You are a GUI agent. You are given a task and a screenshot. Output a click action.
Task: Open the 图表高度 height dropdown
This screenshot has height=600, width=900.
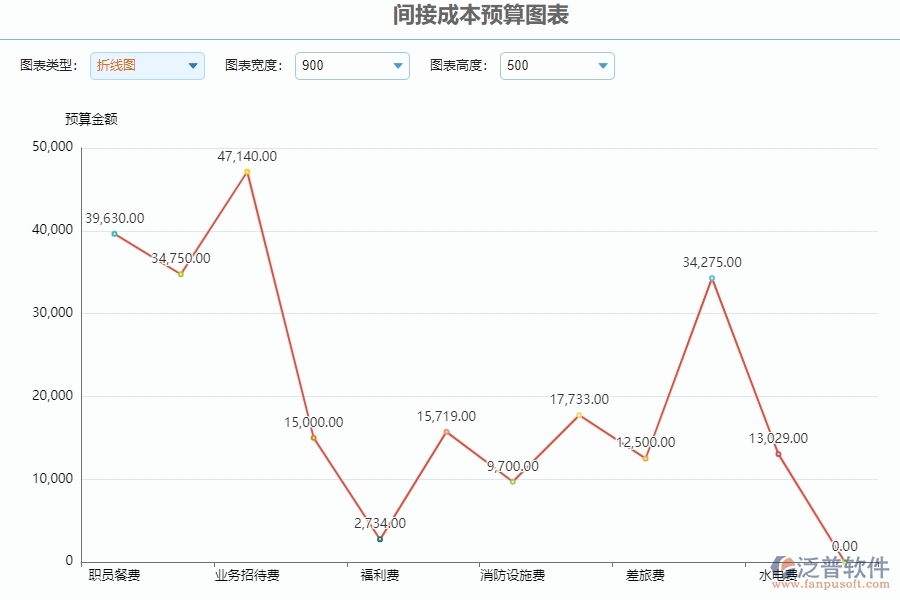pos(557,65)
